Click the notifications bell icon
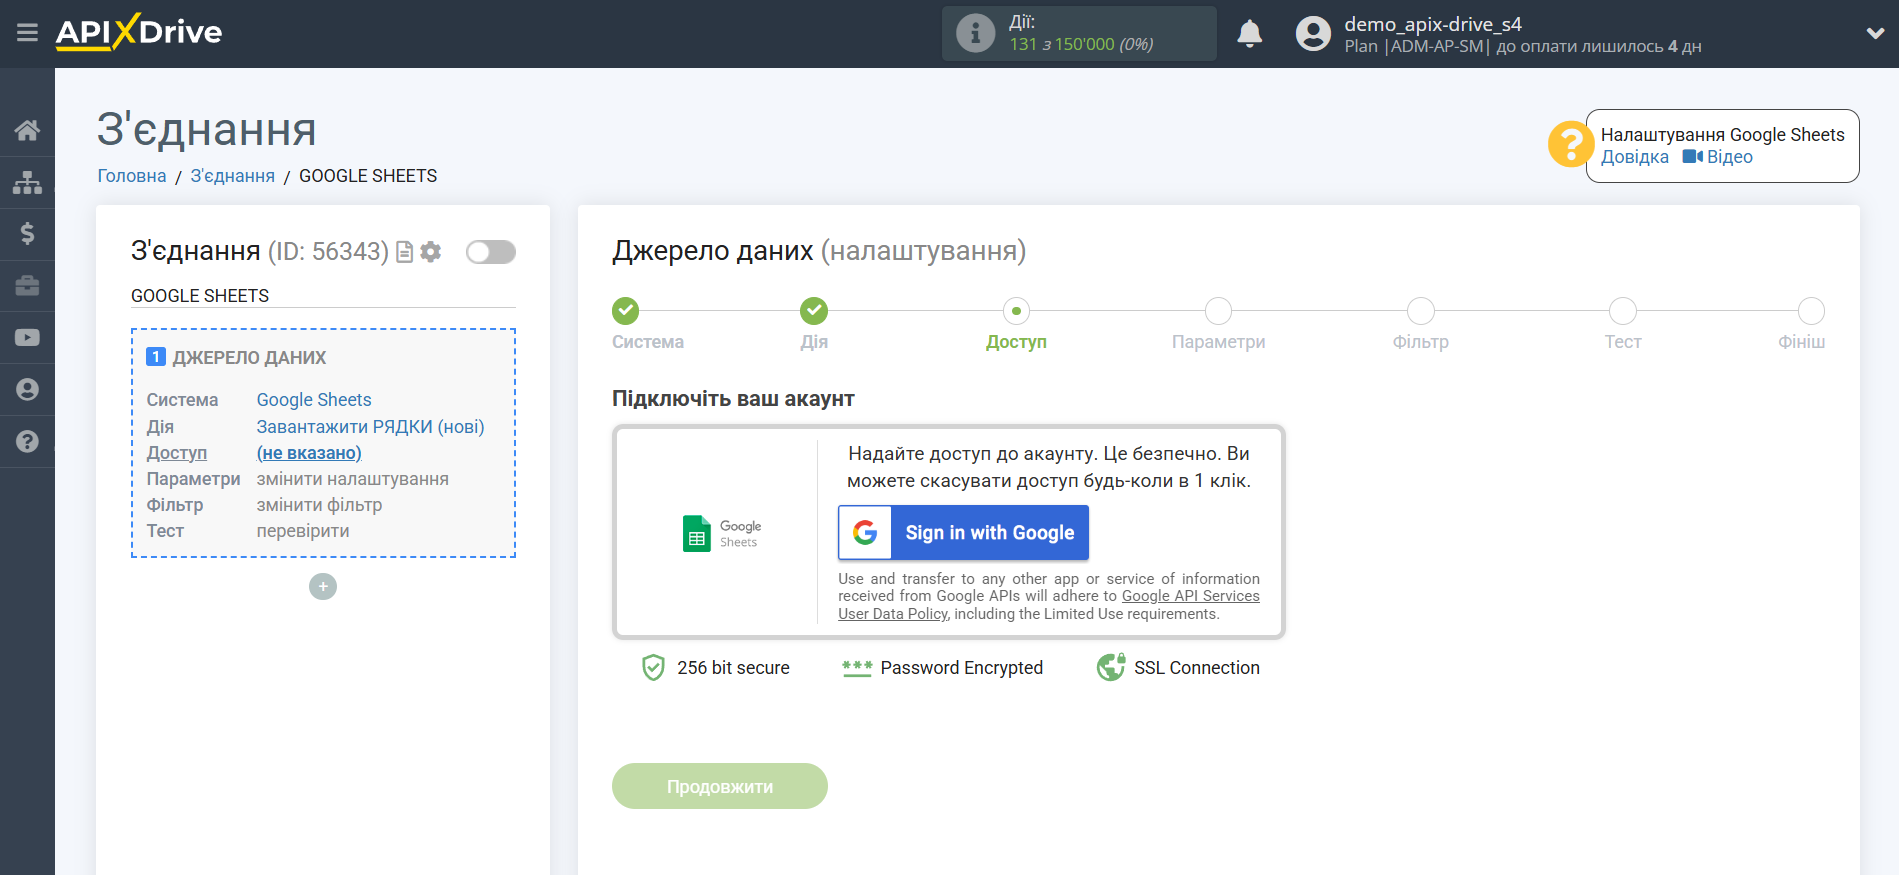The width and height of the screenshot is (1899, 875). [x=1249, y=34]
